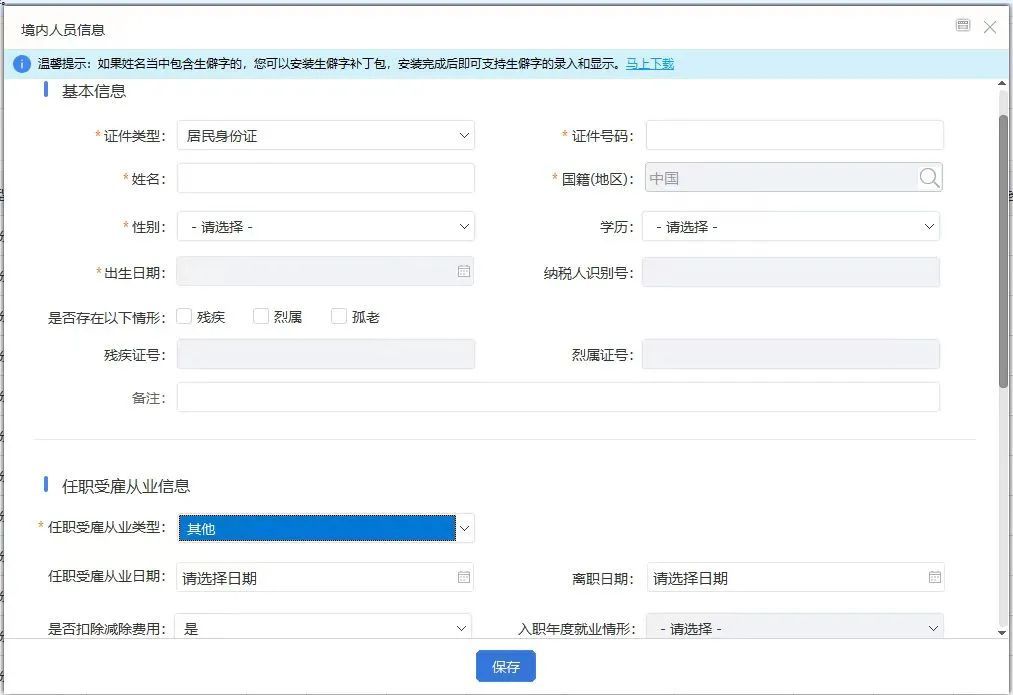Click the 残疾证号 field
The image size is (1013, 695).
pyautogui.click(x=326, y=354)
